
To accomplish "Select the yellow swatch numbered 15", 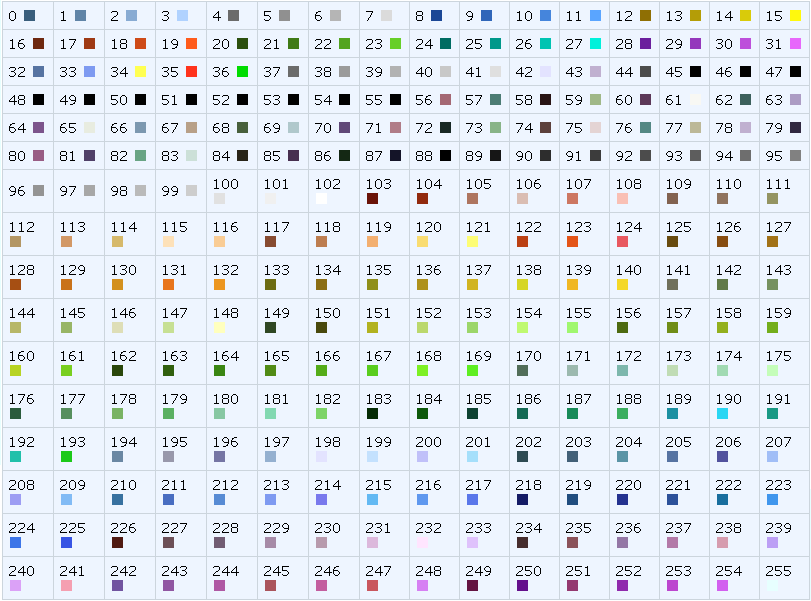I will (x=796, y=16).
